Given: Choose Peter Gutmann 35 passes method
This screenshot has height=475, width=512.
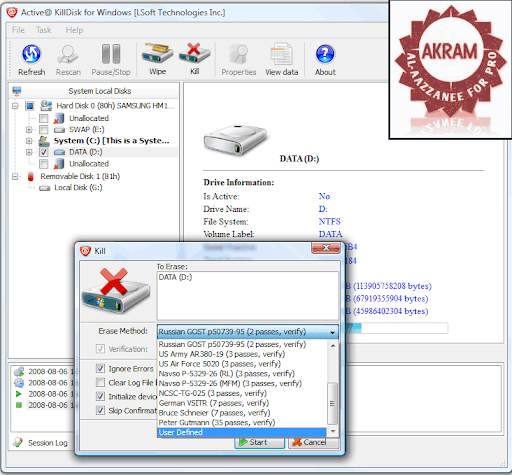Looking at the screenshot, I should (x=242, y=423).
